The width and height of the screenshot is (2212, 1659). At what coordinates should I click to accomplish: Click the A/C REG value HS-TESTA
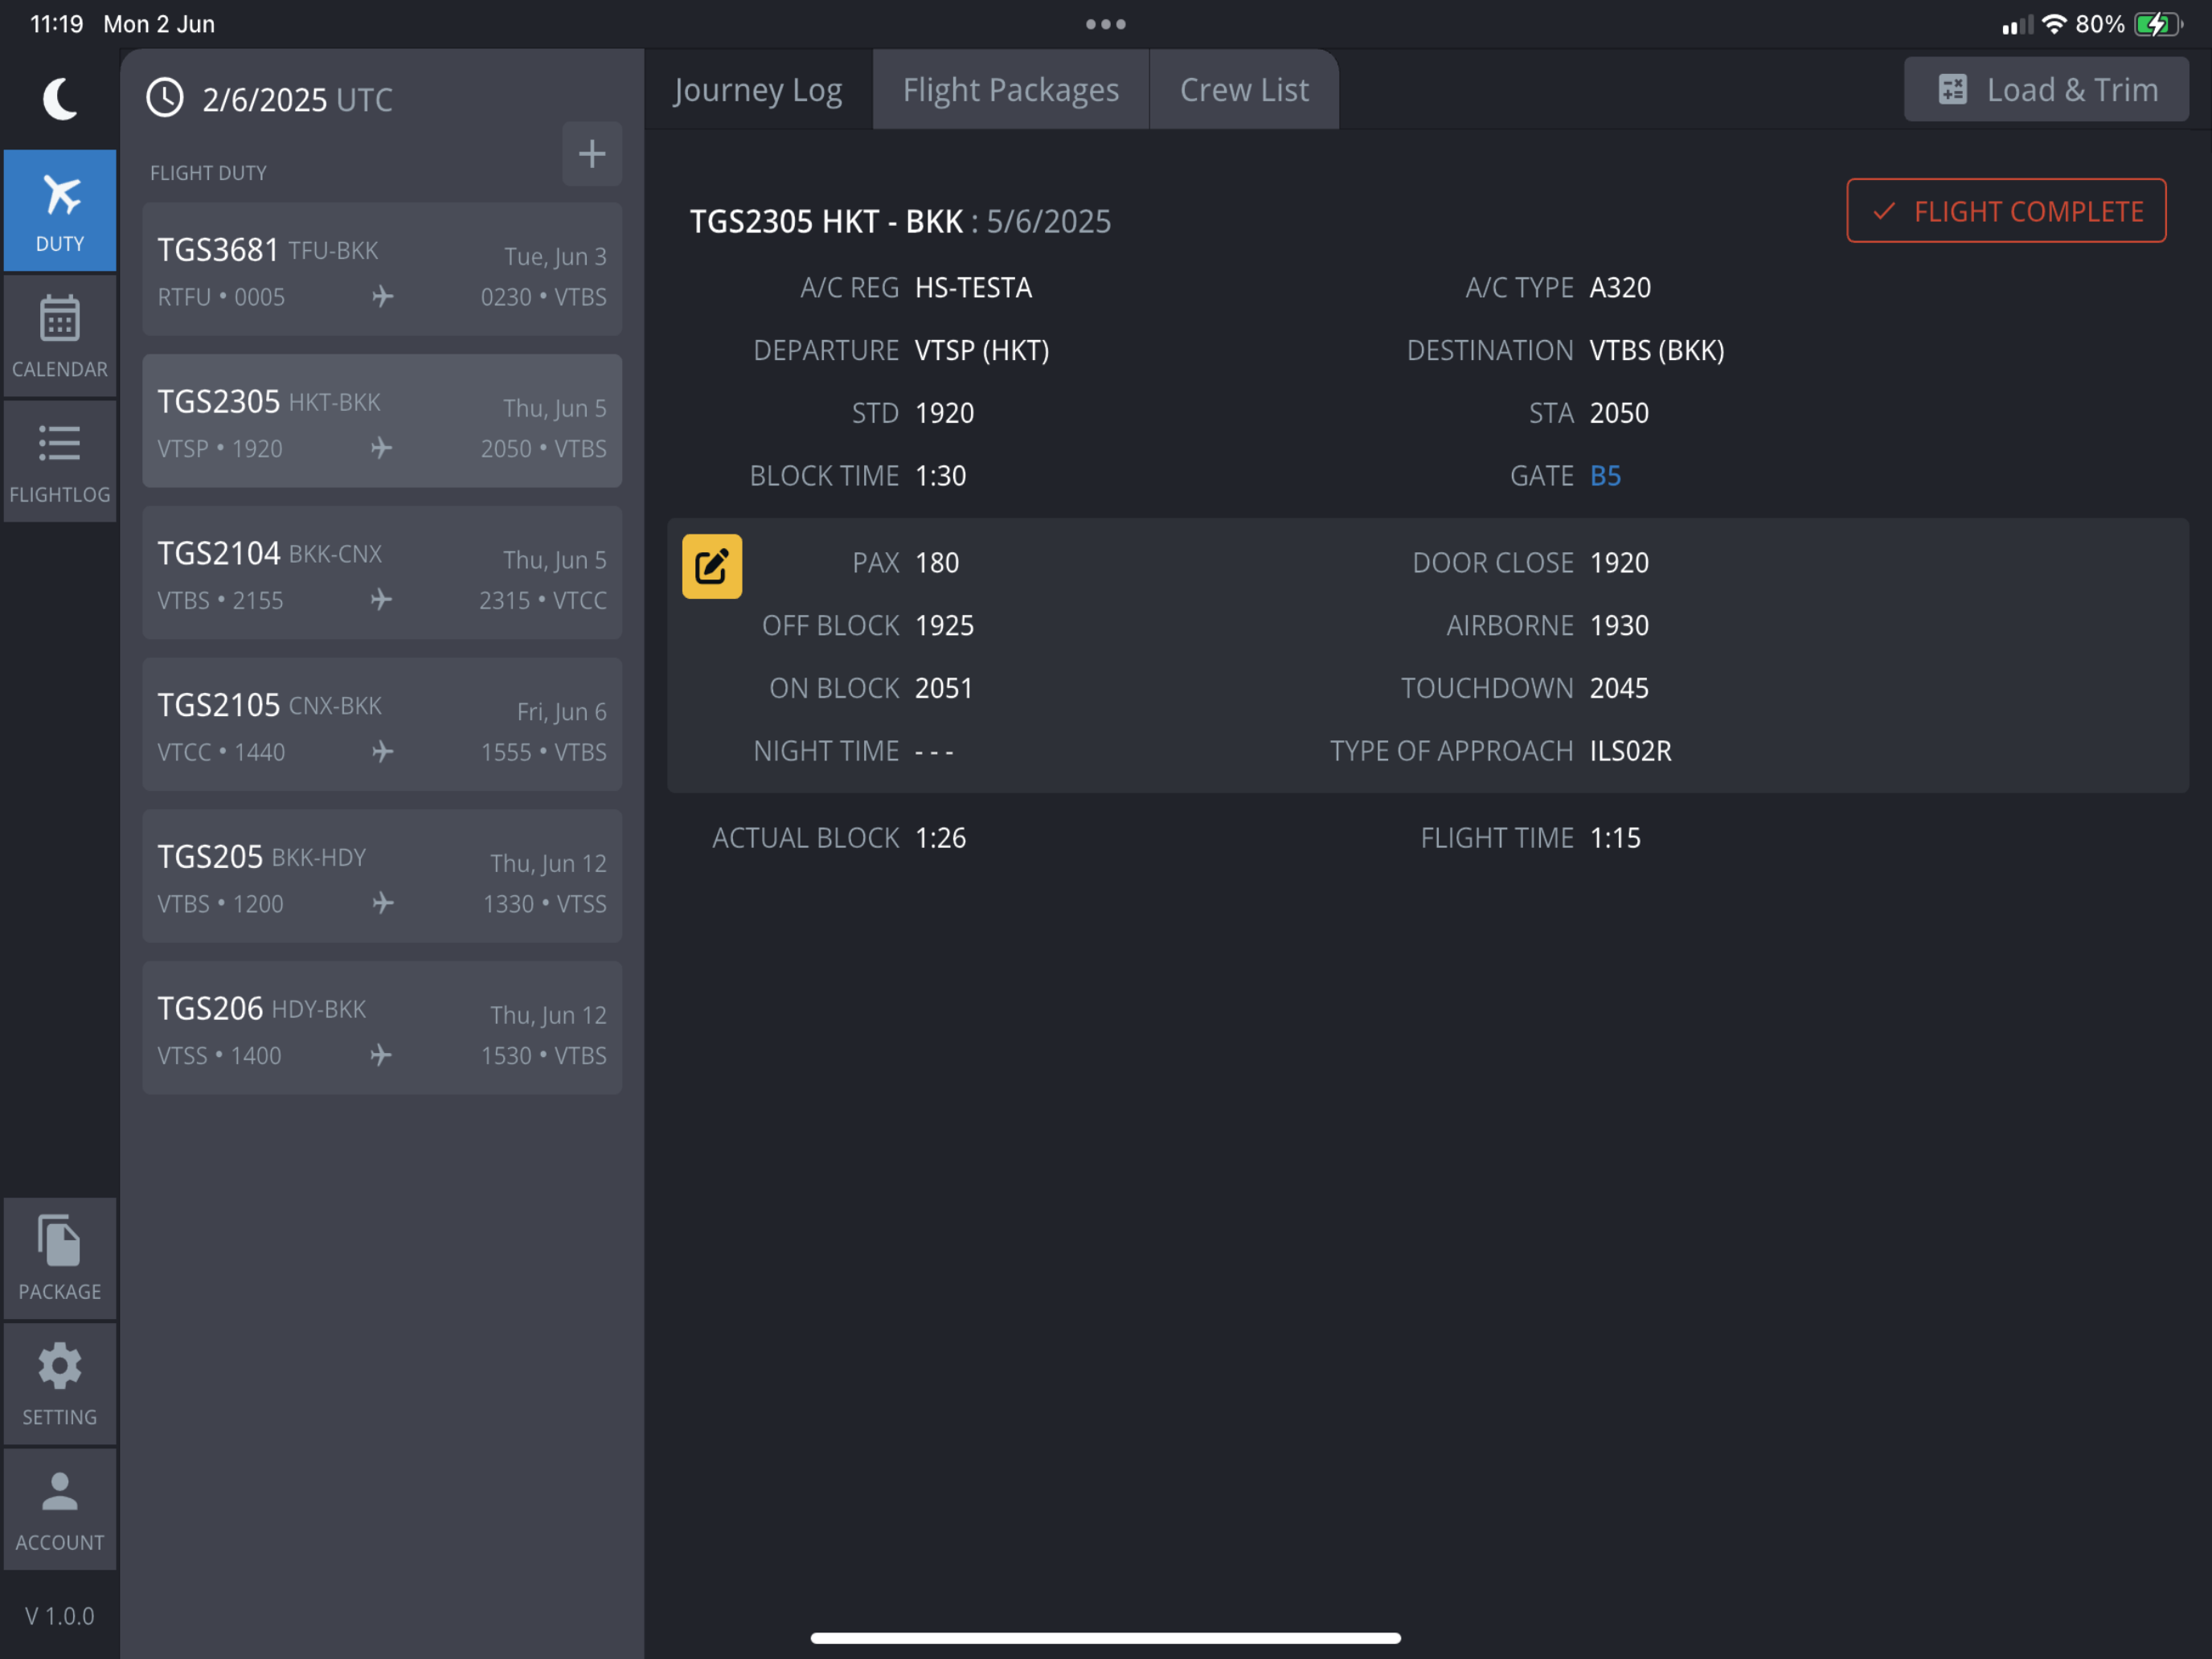click(973, 288)
